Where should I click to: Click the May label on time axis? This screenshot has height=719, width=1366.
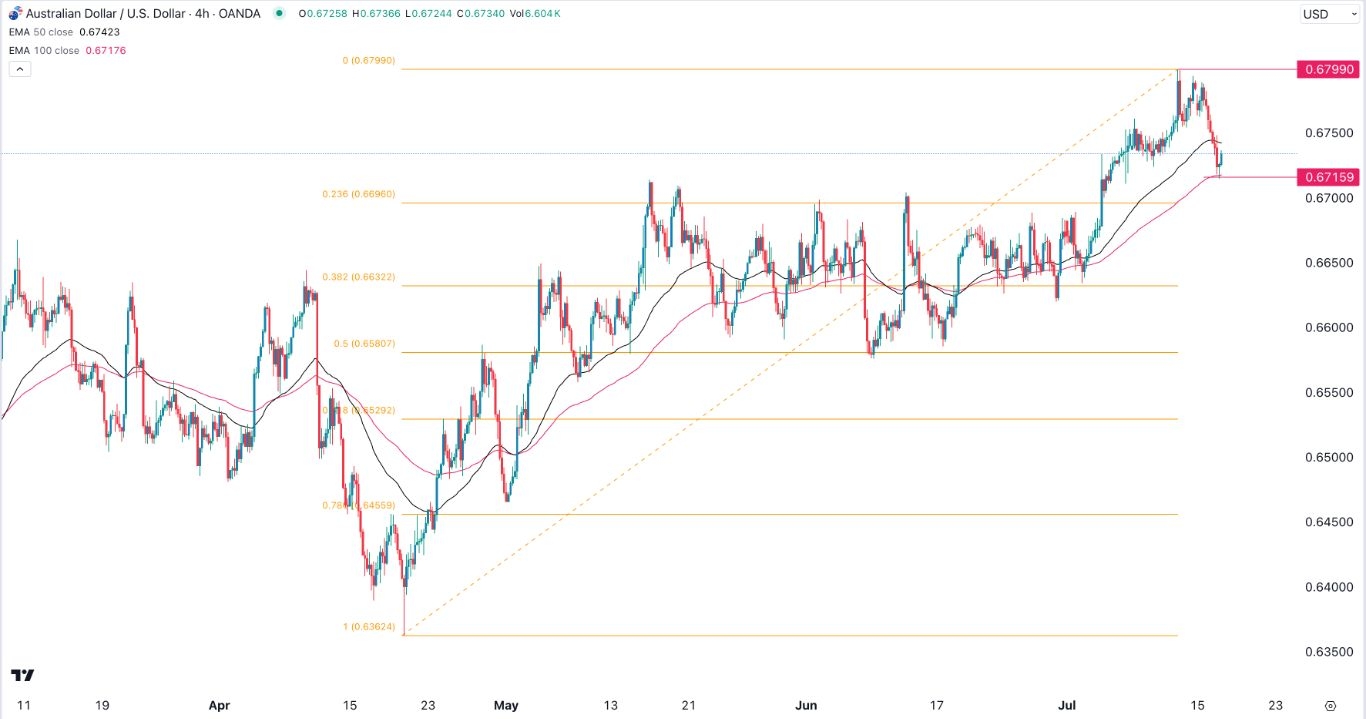[507, 704]
